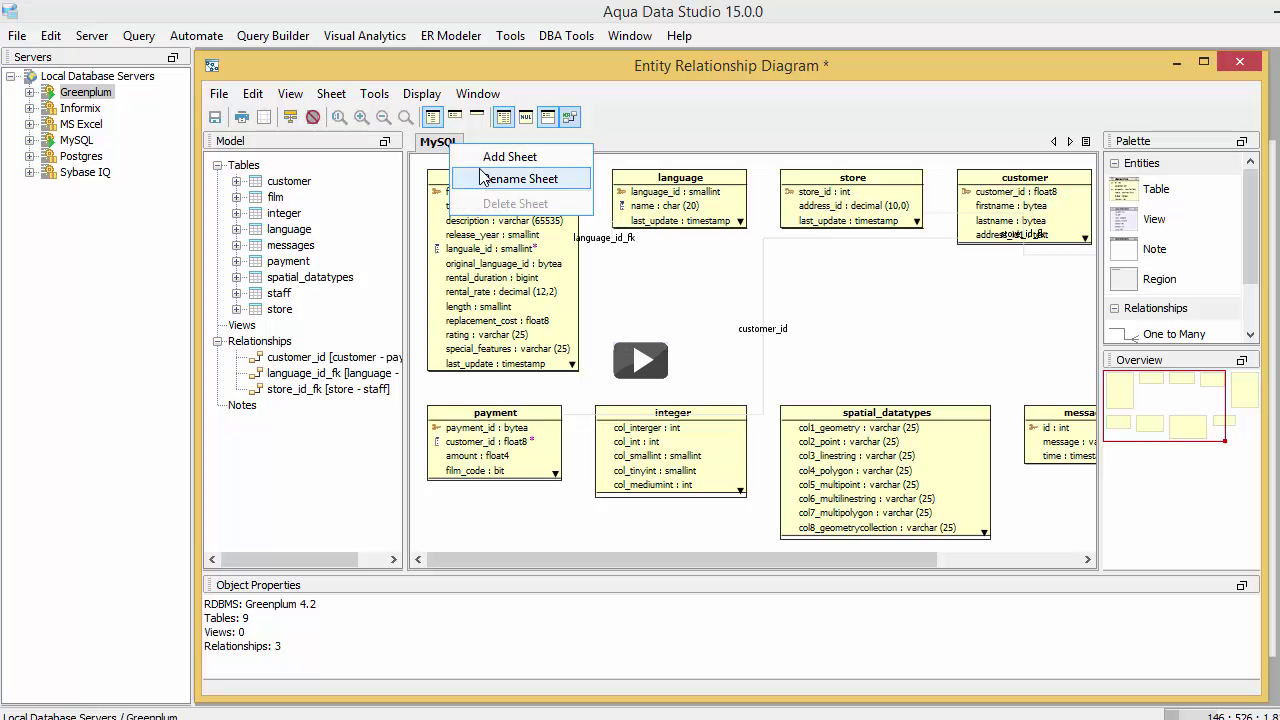
Task: Toggle the NUL display button
Action: (x=526, y=117)
